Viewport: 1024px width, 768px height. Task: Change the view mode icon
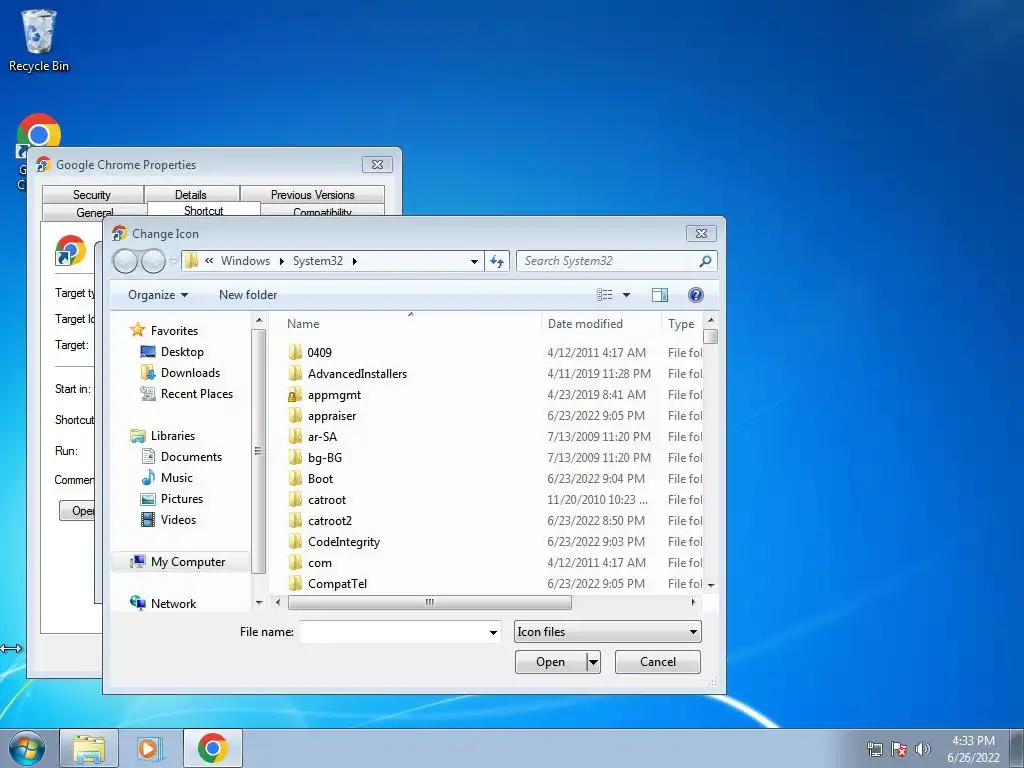(605, 295)
